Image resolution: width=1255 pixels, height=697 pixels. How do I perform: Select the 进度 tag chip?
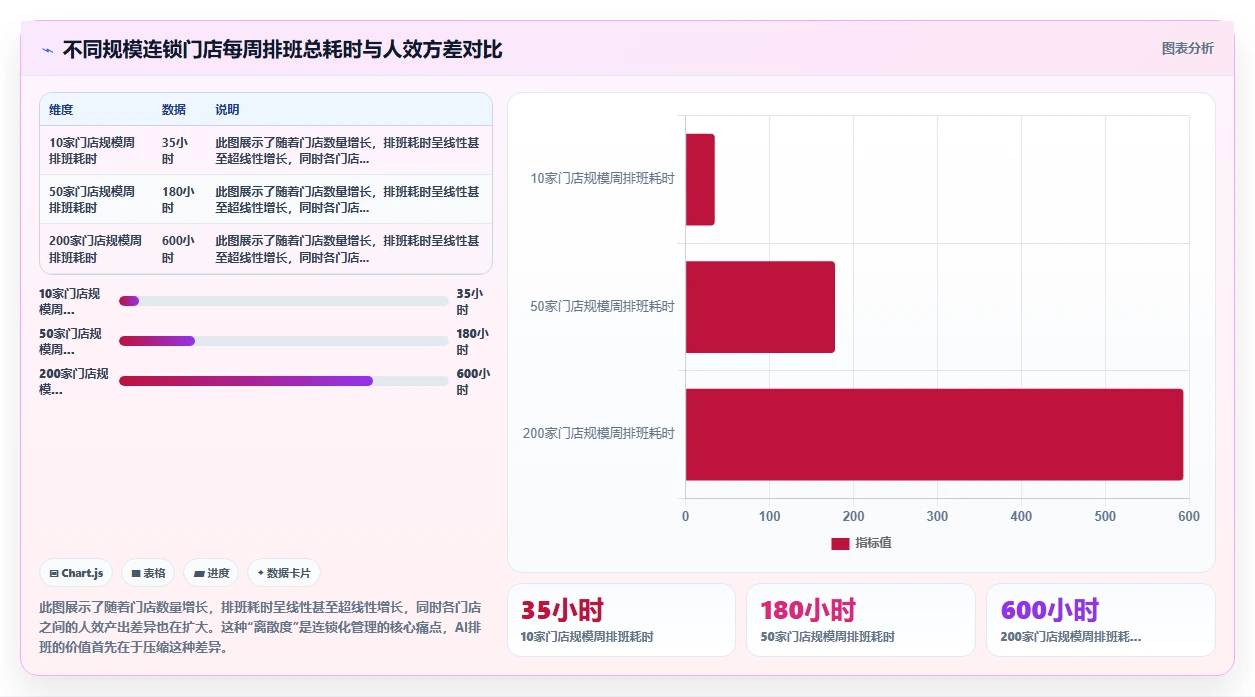point(211,573)
